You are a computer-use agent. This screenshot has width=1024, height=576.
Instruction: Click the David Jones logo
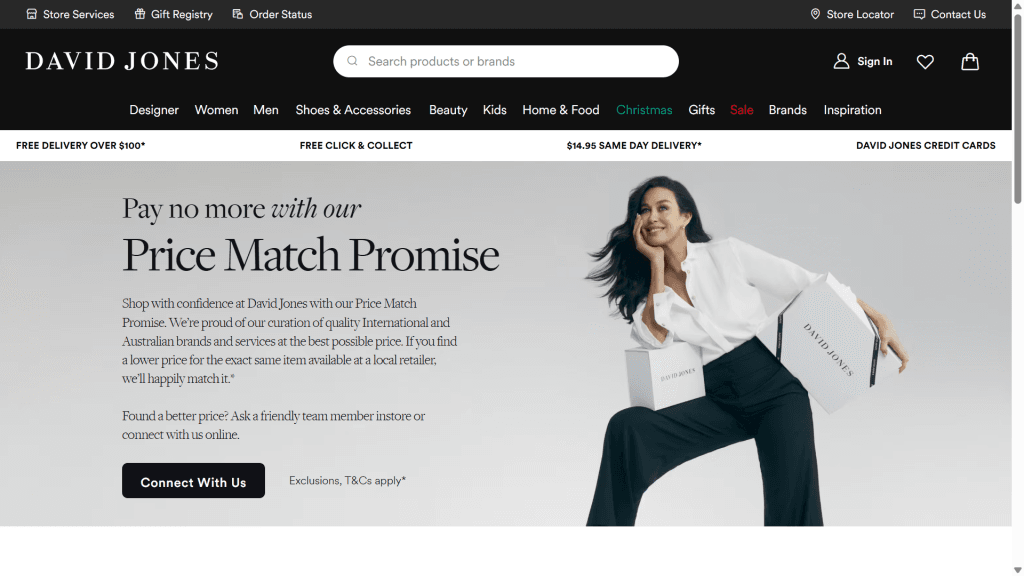122,61
